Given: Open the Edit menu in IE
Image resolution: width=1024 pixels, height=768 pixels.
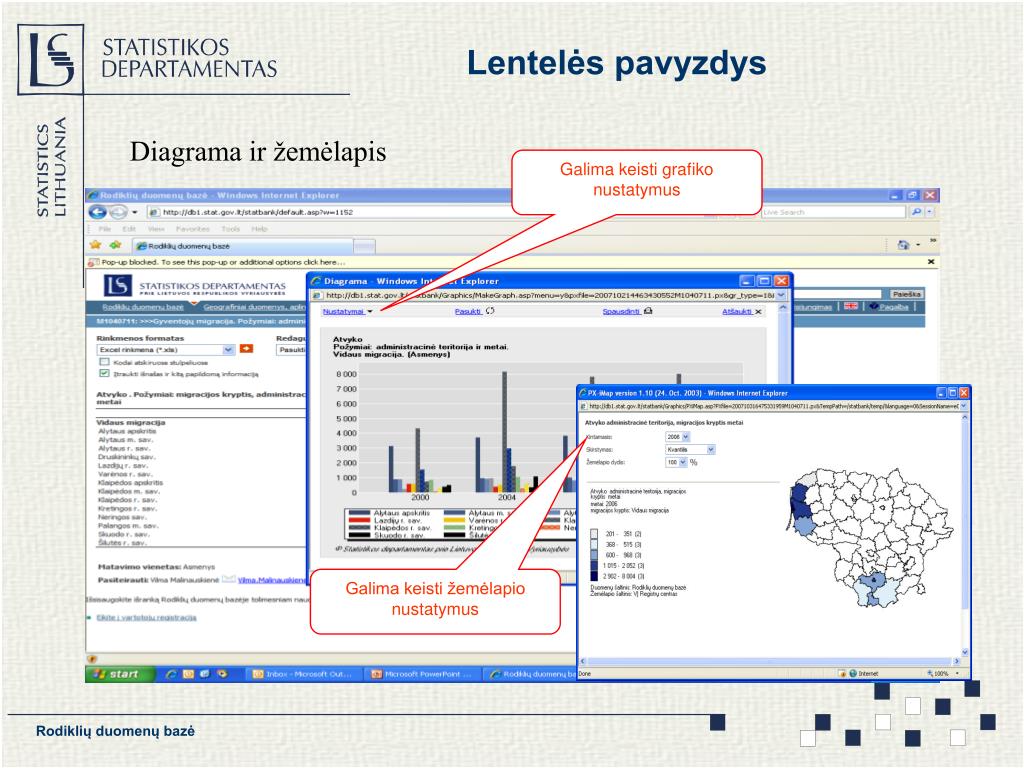Looking at the screenshot, I should pos(129,229).
